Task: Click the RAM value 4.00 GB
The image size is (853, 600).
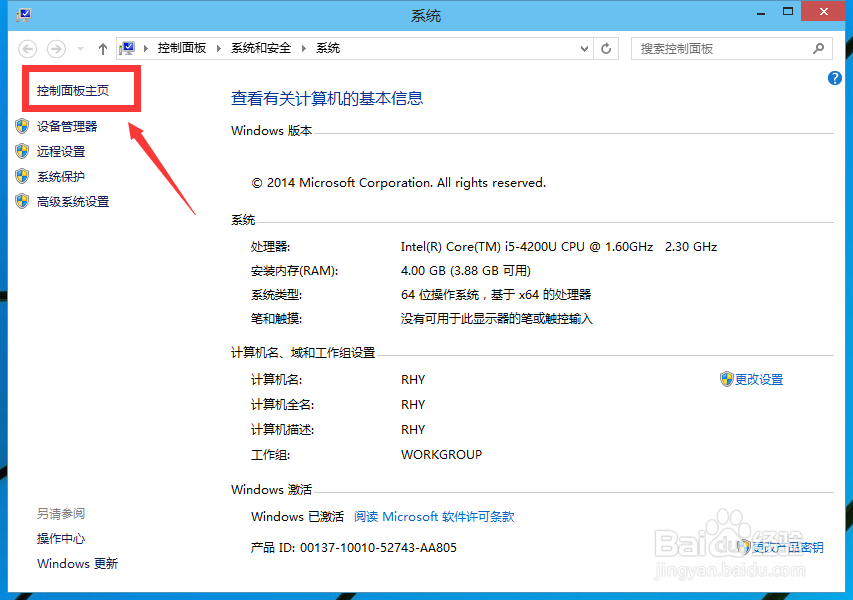Action: coord(466,271)
